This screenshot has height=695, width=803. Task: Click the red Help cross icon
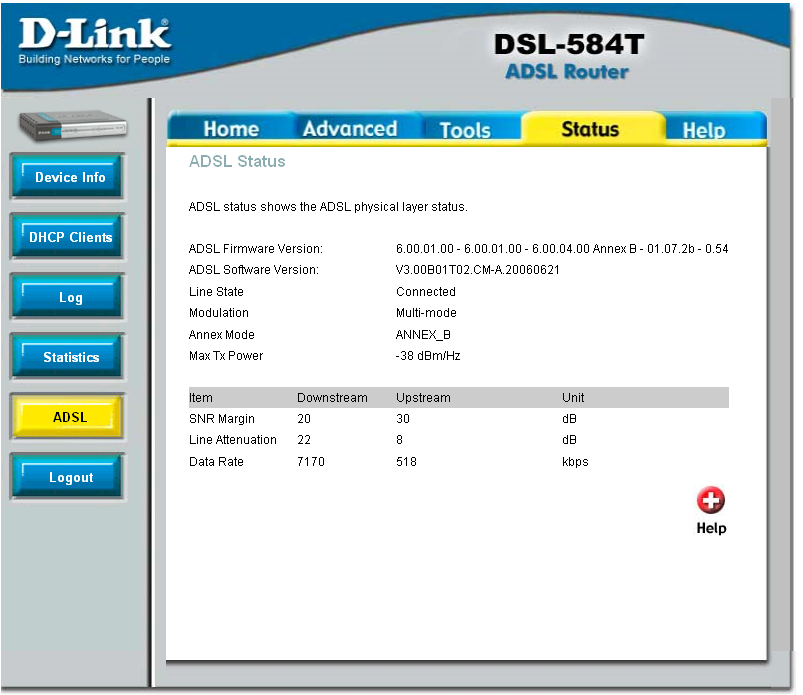pos(710,500)
